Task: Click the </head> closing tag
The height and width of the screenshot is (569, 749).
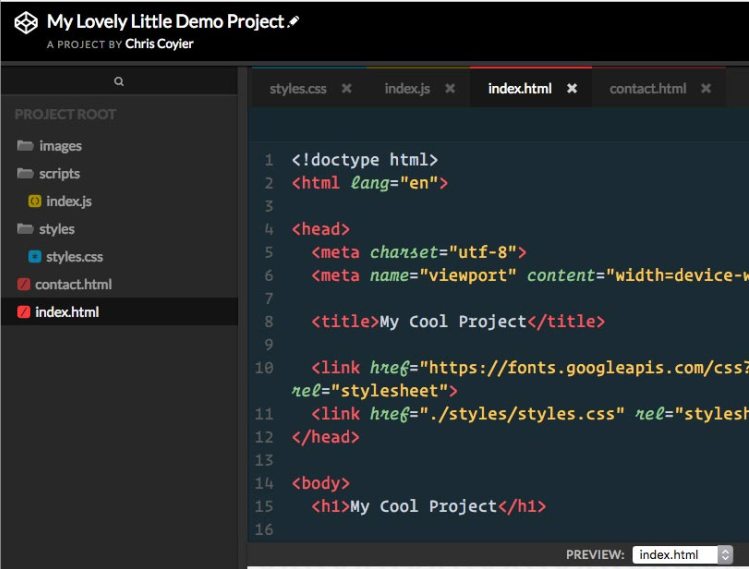Action: [x=325, y=437]
